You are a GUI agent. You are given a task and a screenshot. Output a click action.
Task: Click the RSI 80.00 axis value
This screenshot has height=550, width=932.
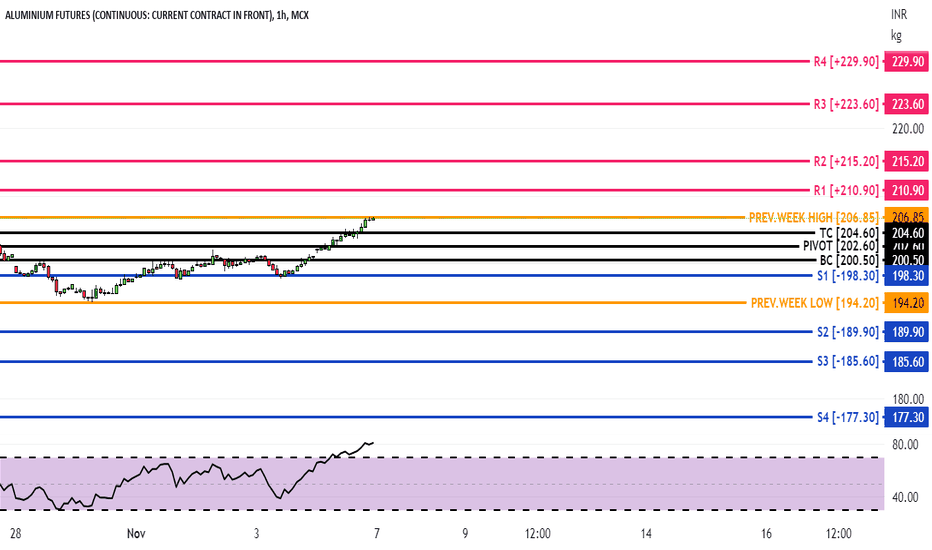tap(905, 444)
